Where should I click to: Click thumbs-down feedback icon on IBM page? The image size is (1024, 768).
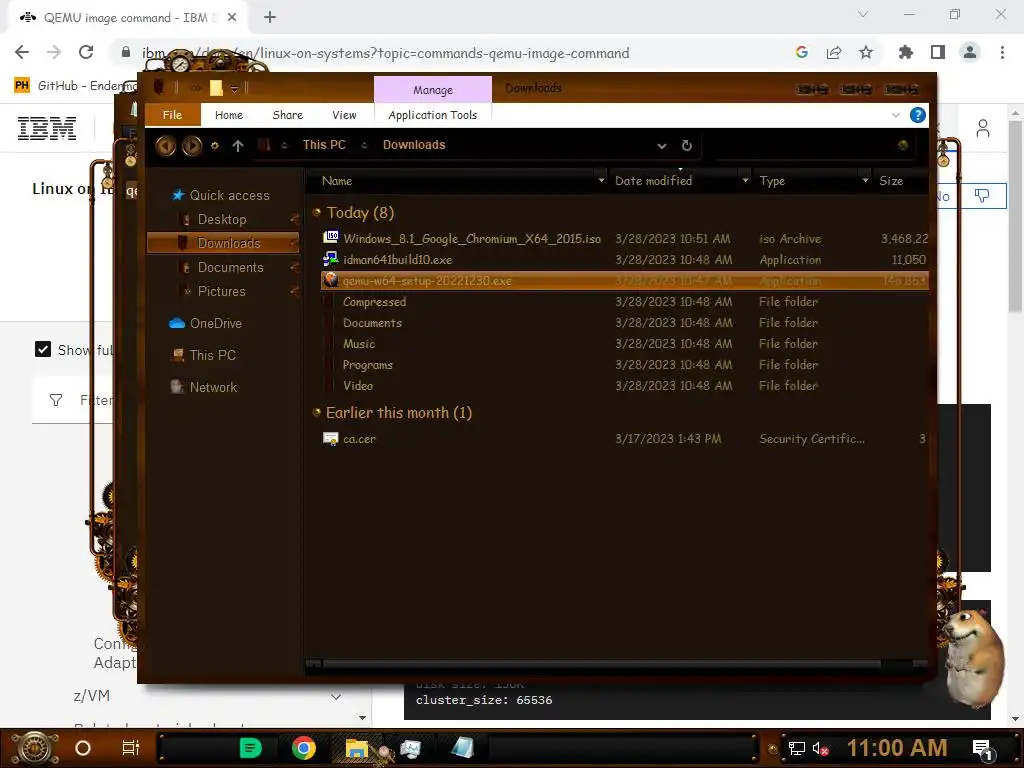(982, 195)
